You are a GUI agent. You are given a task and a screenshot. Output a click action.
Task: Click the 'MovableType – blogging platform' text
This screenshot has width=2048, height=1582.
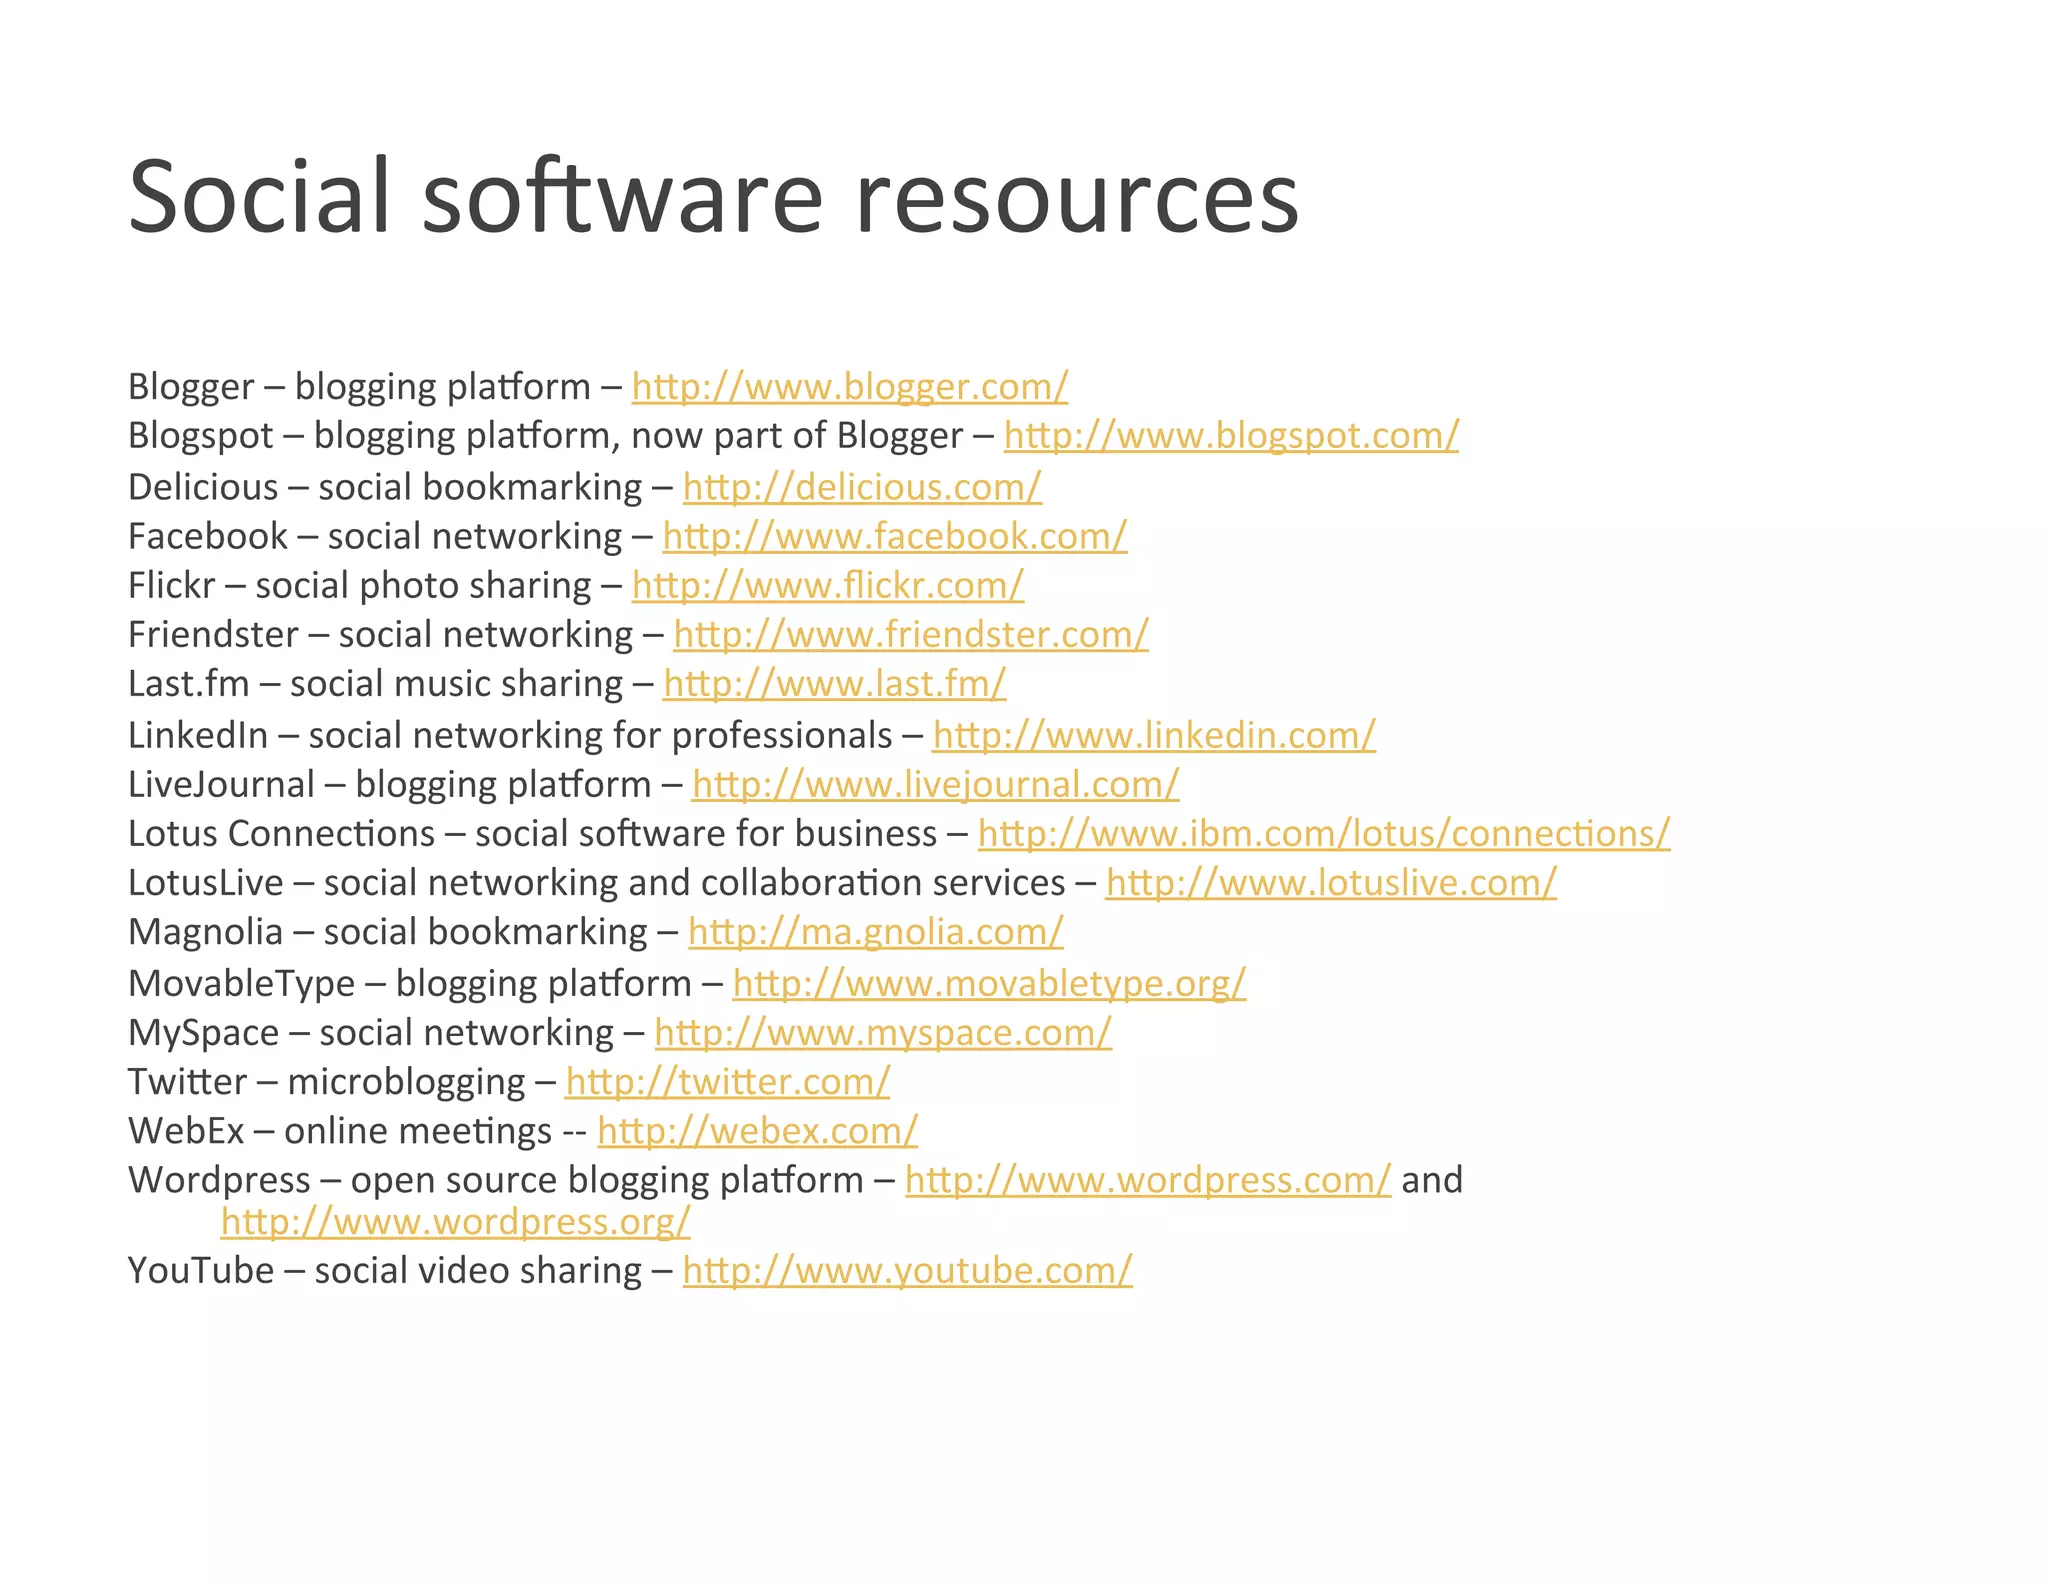tap(410, 984)
